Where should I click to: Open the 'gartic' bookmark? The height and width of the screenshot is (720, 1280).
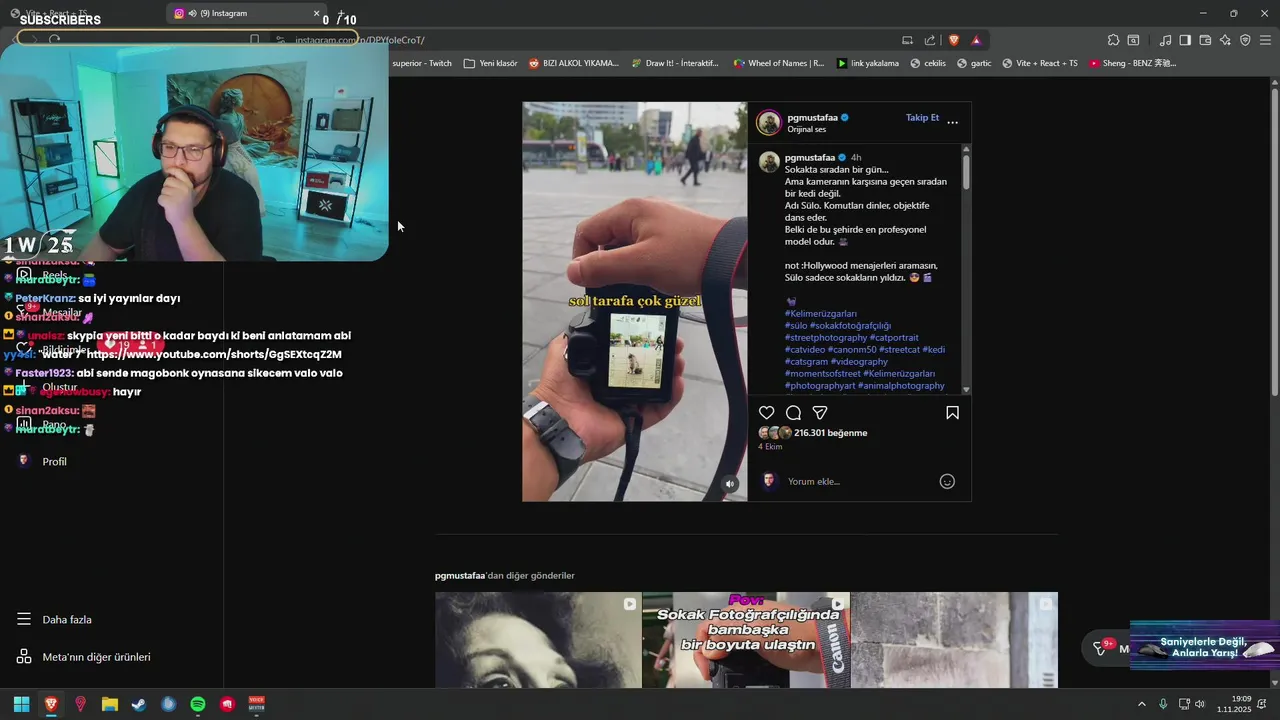coord(974,63)
